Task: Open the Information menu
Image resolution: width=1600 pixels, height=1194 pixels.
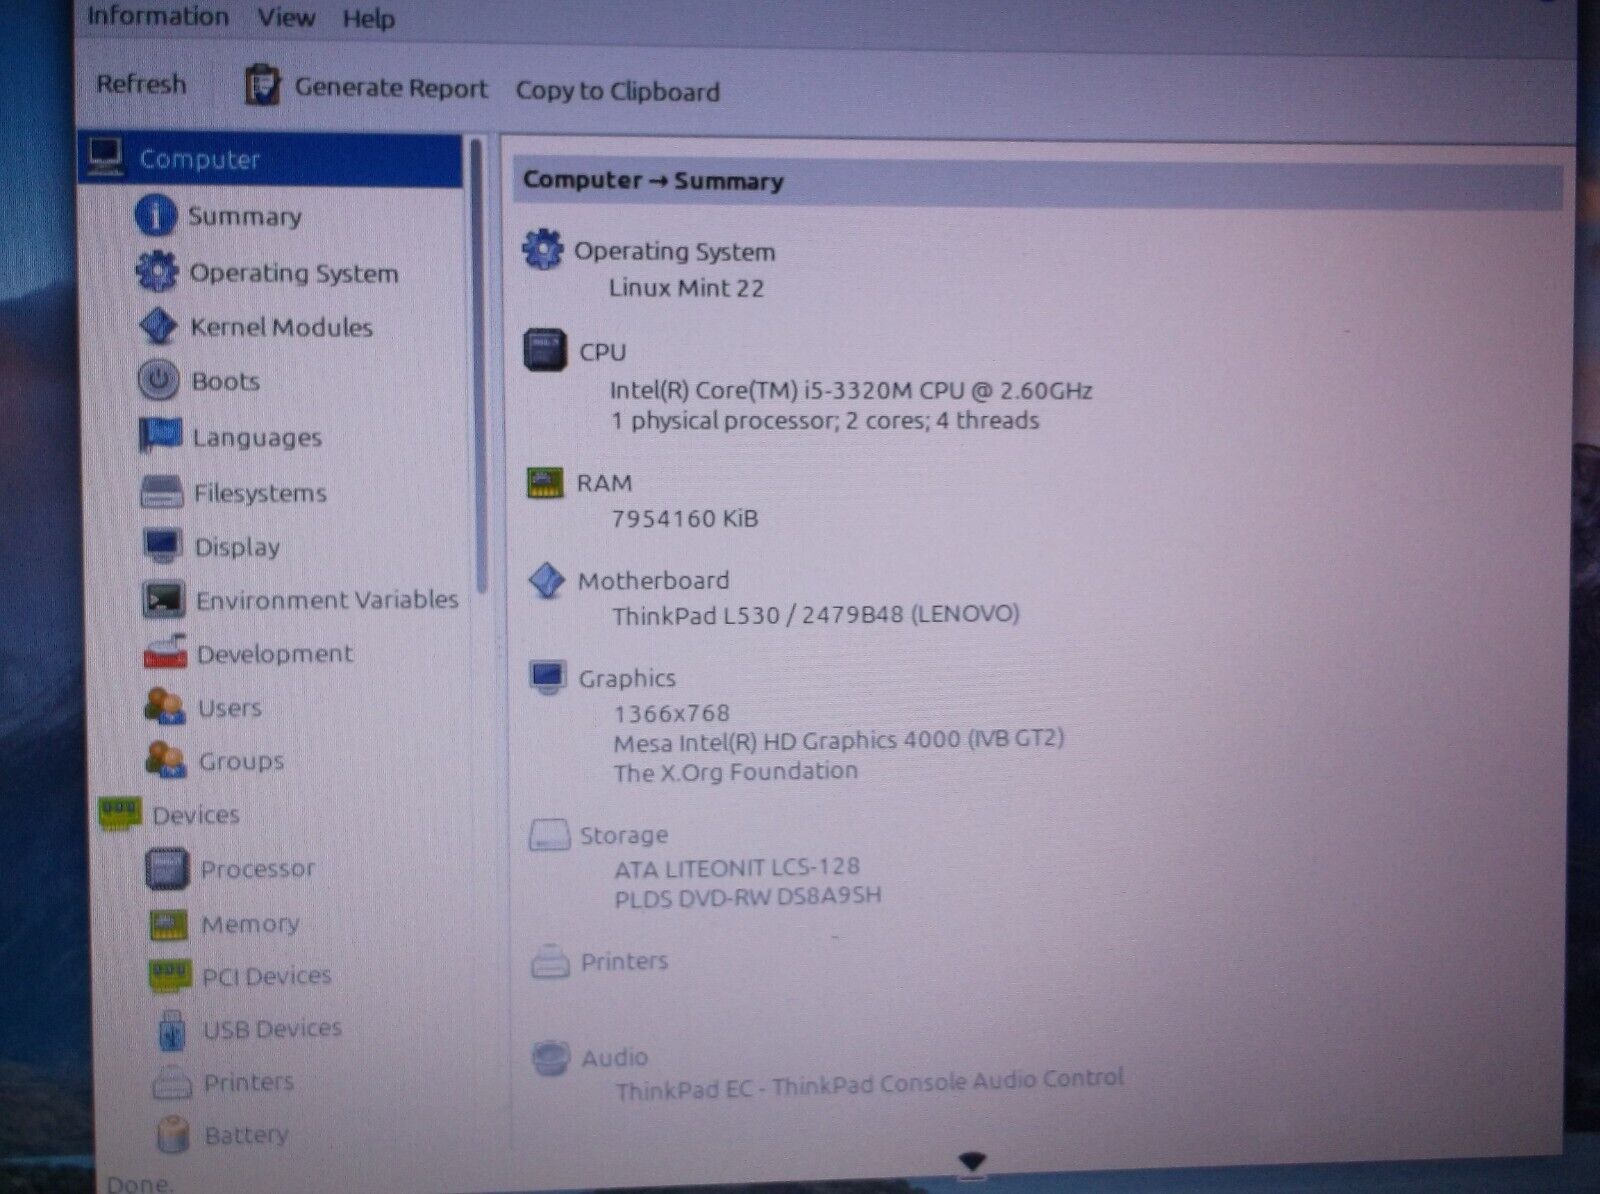Action: click(x=158, y=16)
